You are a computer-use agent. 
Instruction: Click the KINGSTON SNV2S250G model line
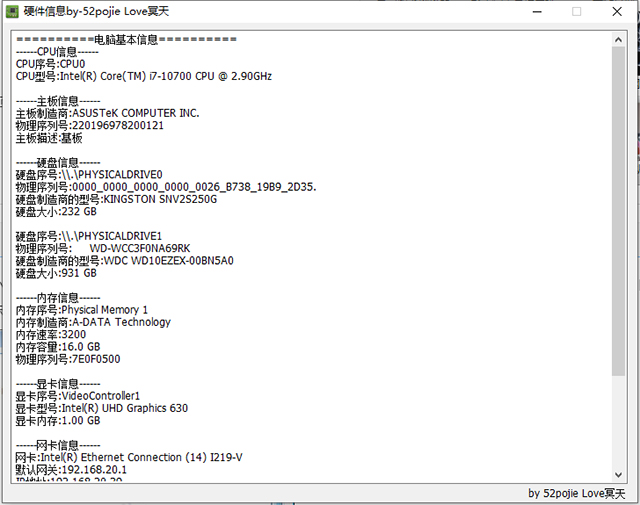pos(116,199)
